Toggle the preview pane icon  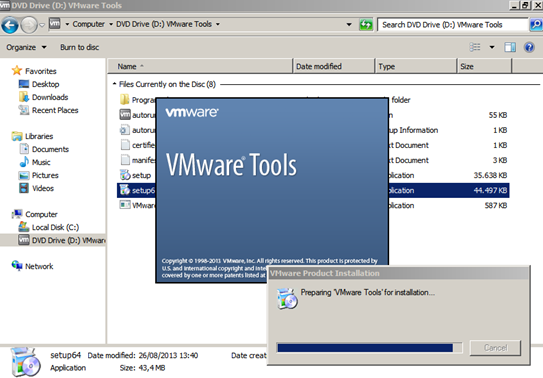click(510, 47)
